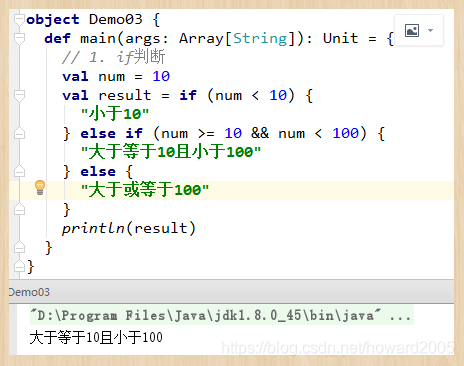Click 'Demo03' object name in code

[116, 20]
